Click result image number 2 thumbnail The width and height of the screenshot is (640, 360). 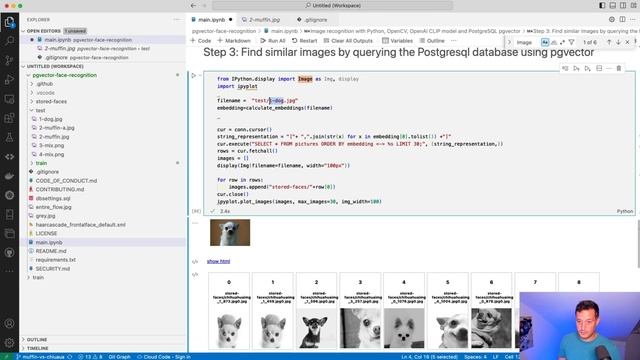click(x=317, y=328)
